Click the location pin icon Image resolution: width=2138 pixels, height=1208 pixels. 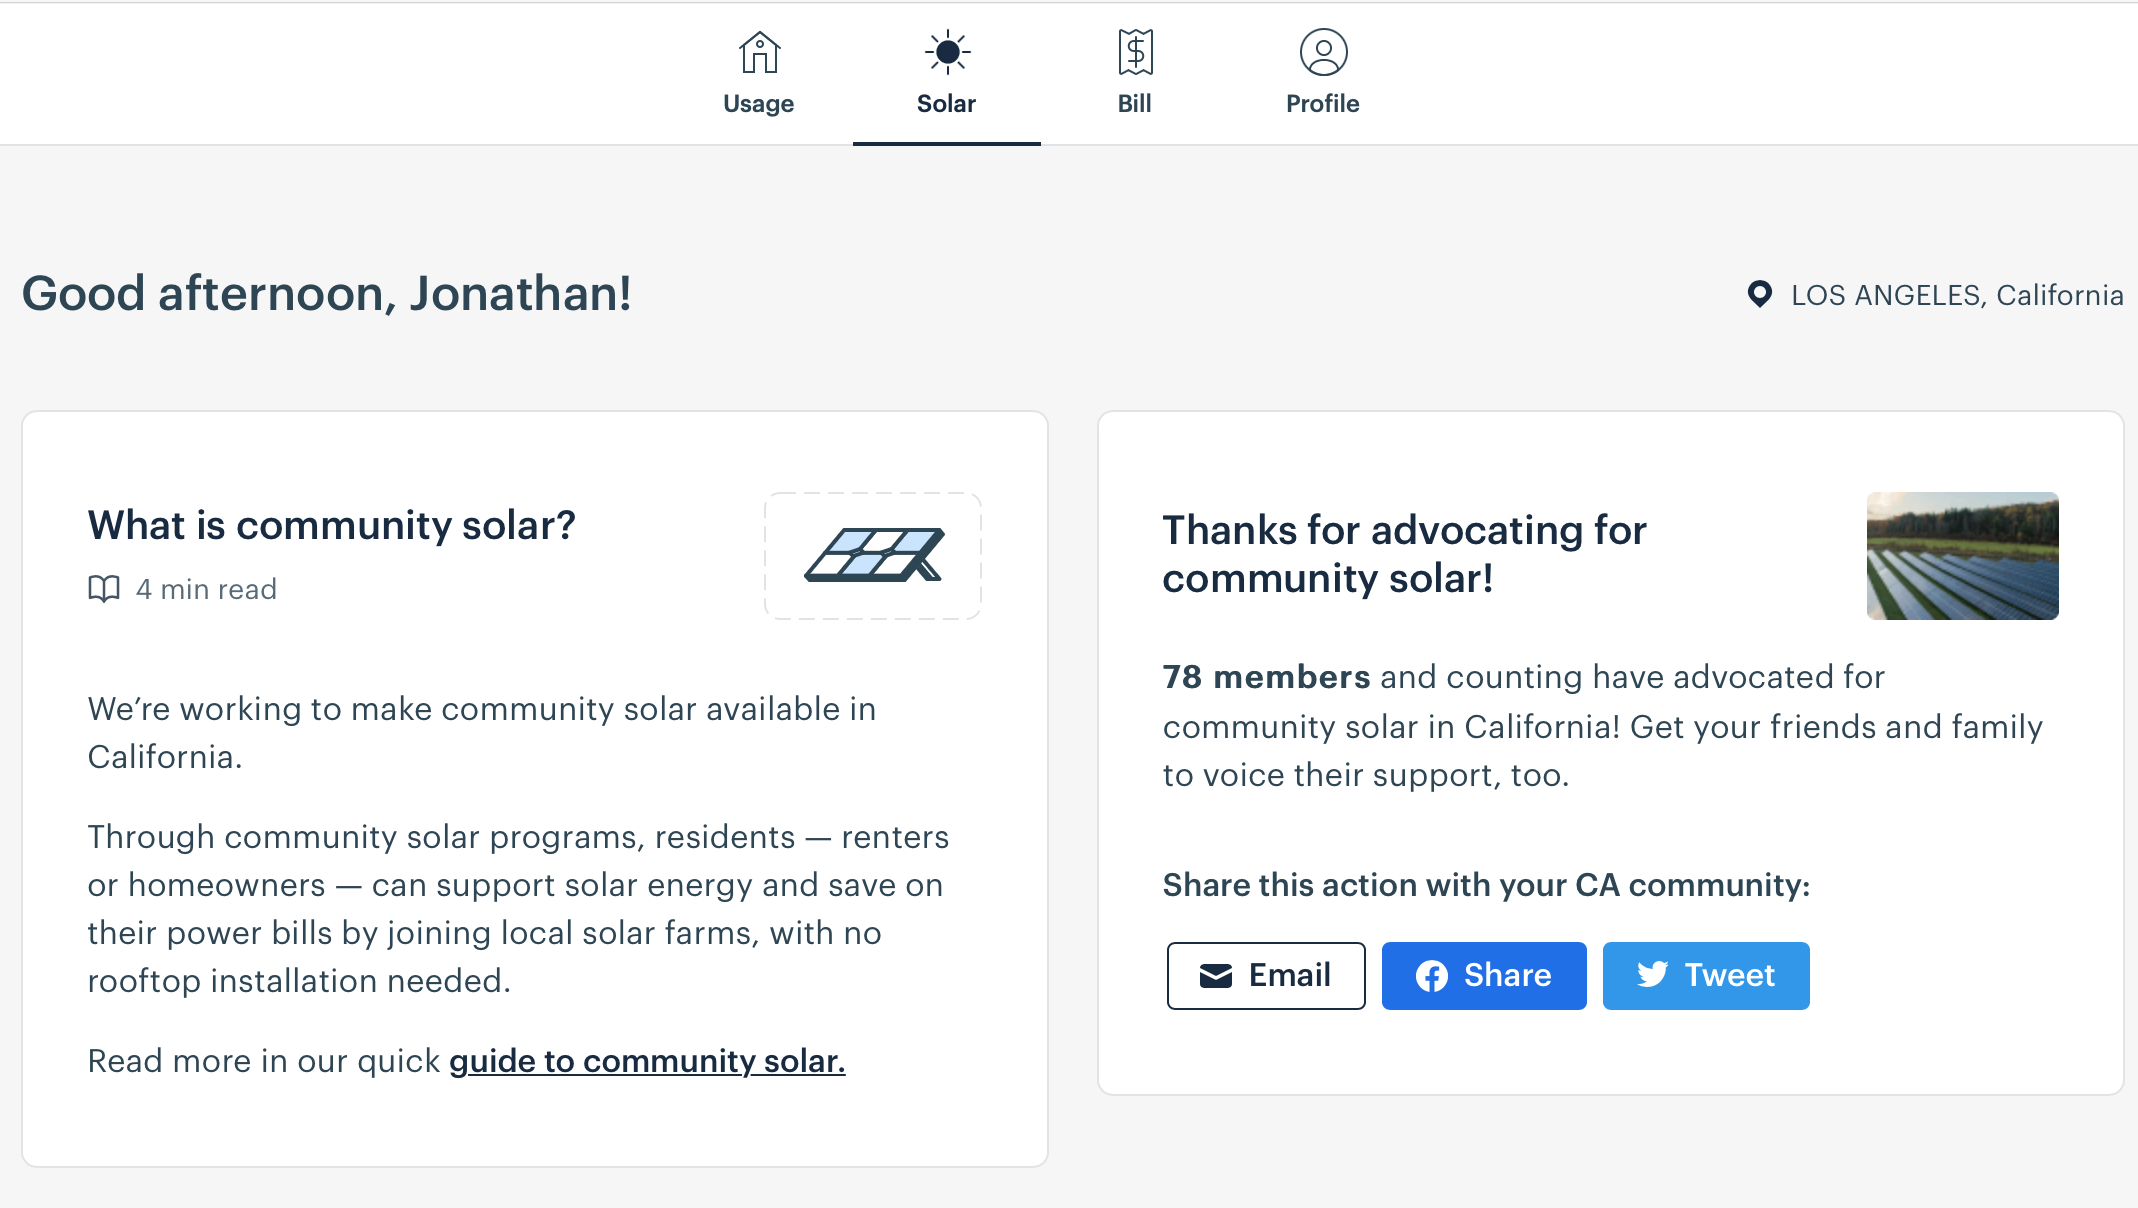1759,294
